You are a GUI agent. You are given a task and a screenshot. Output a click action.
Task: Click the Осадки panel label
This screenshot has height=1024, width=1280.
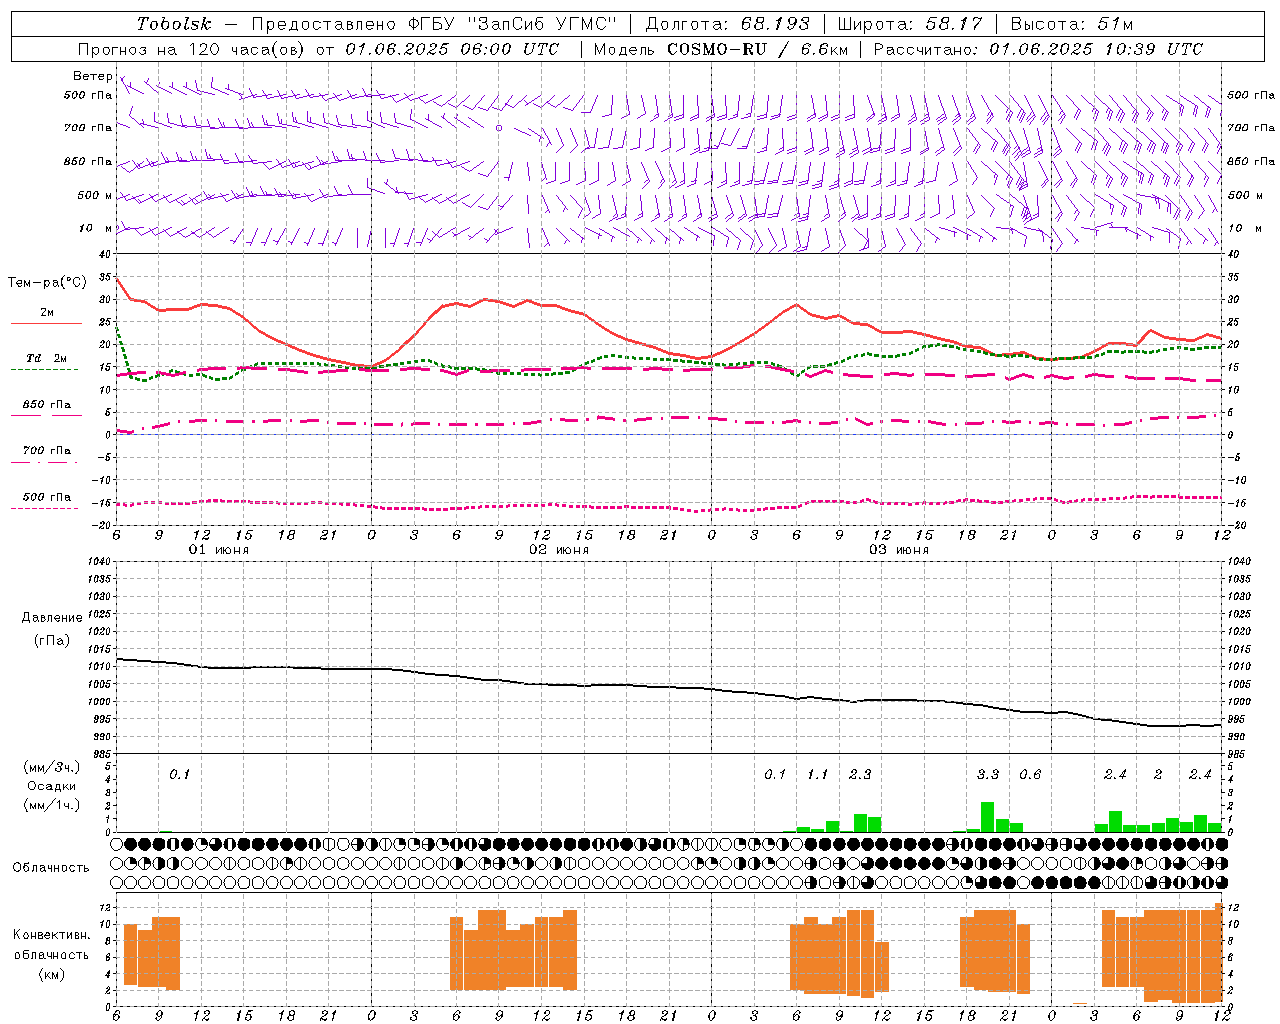pyautogui.click(x=52, y=786)
